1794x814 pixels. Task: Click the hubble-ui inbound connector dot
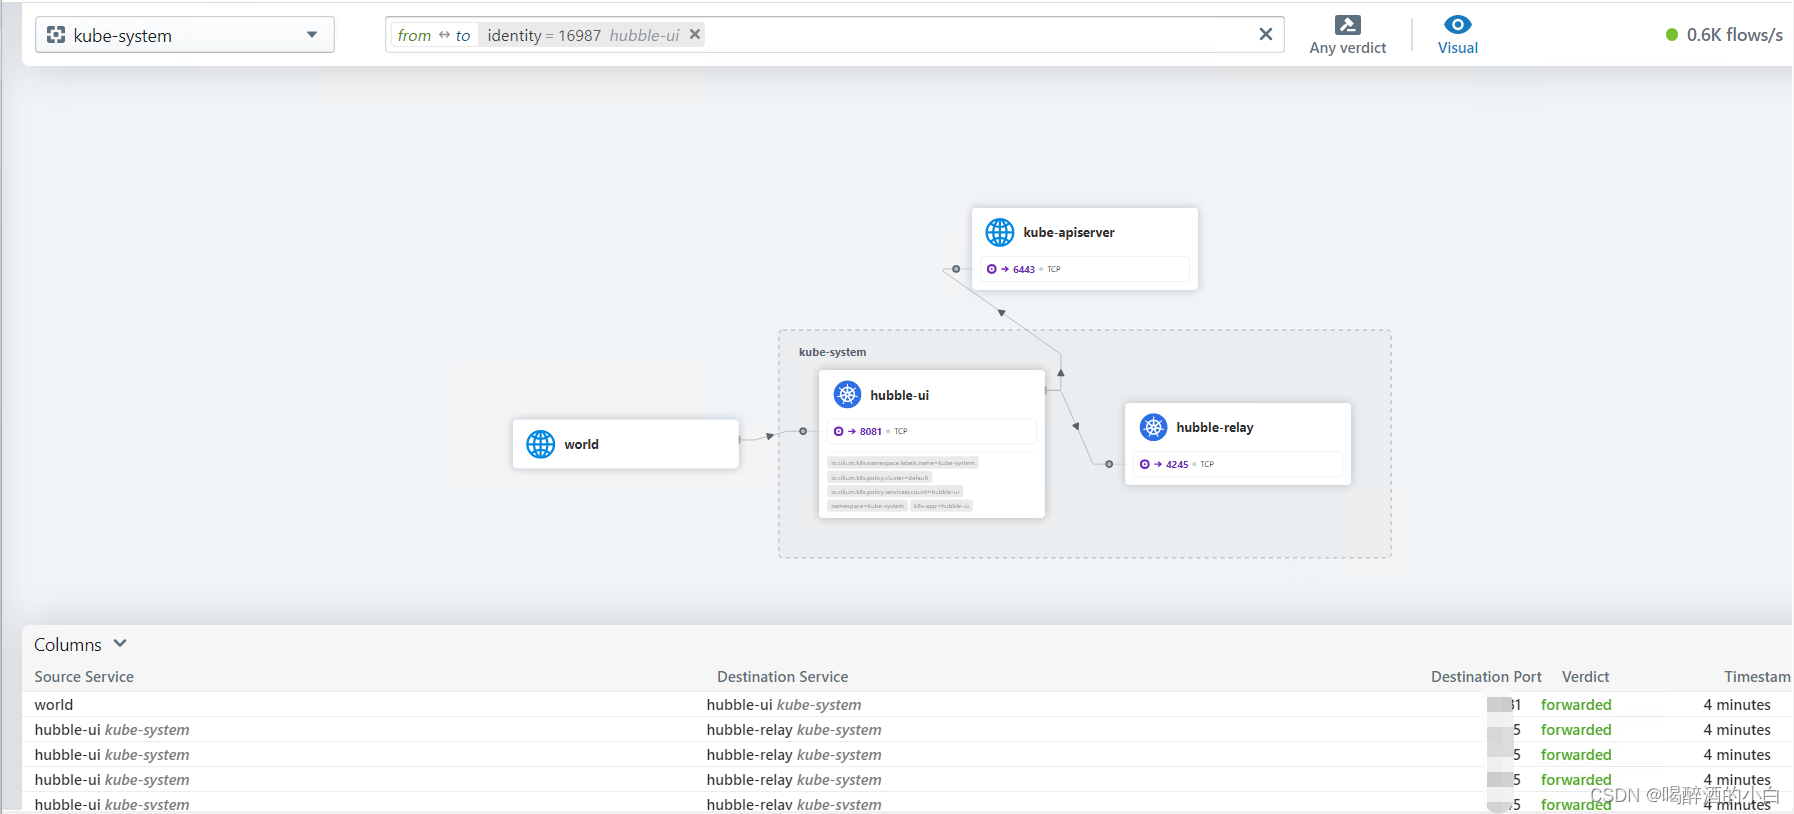pyautogui.click(x=803, y=431)
